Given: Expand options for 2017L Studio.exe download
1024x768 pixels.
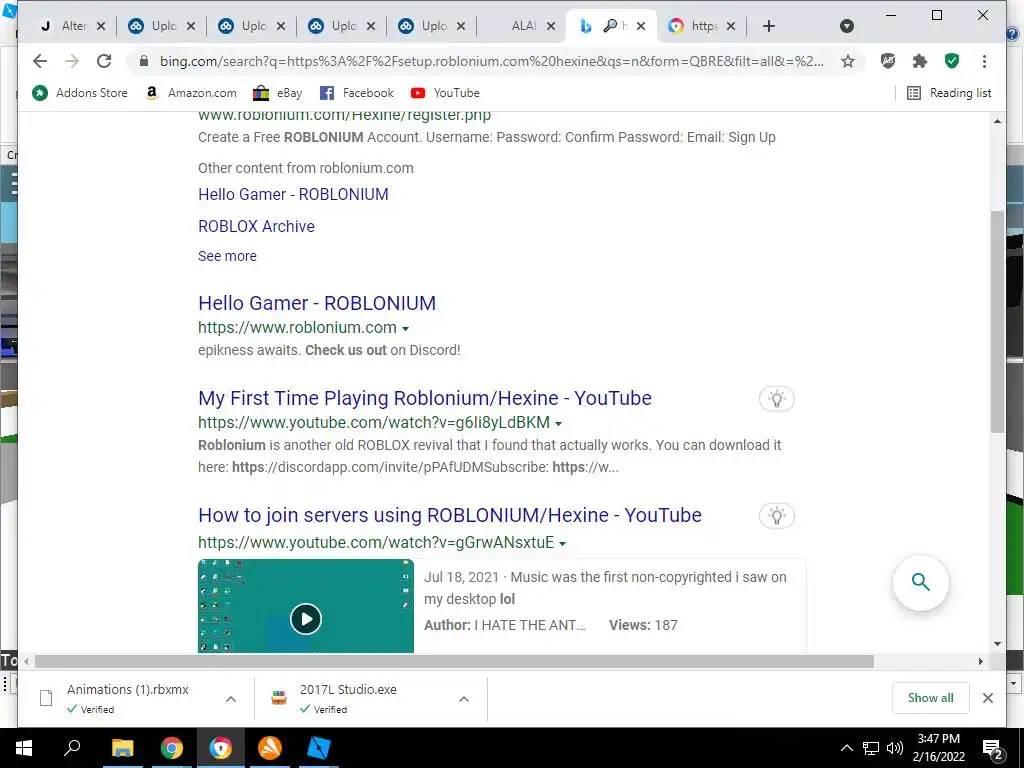Looking at the screenshot, I should 464,699.
